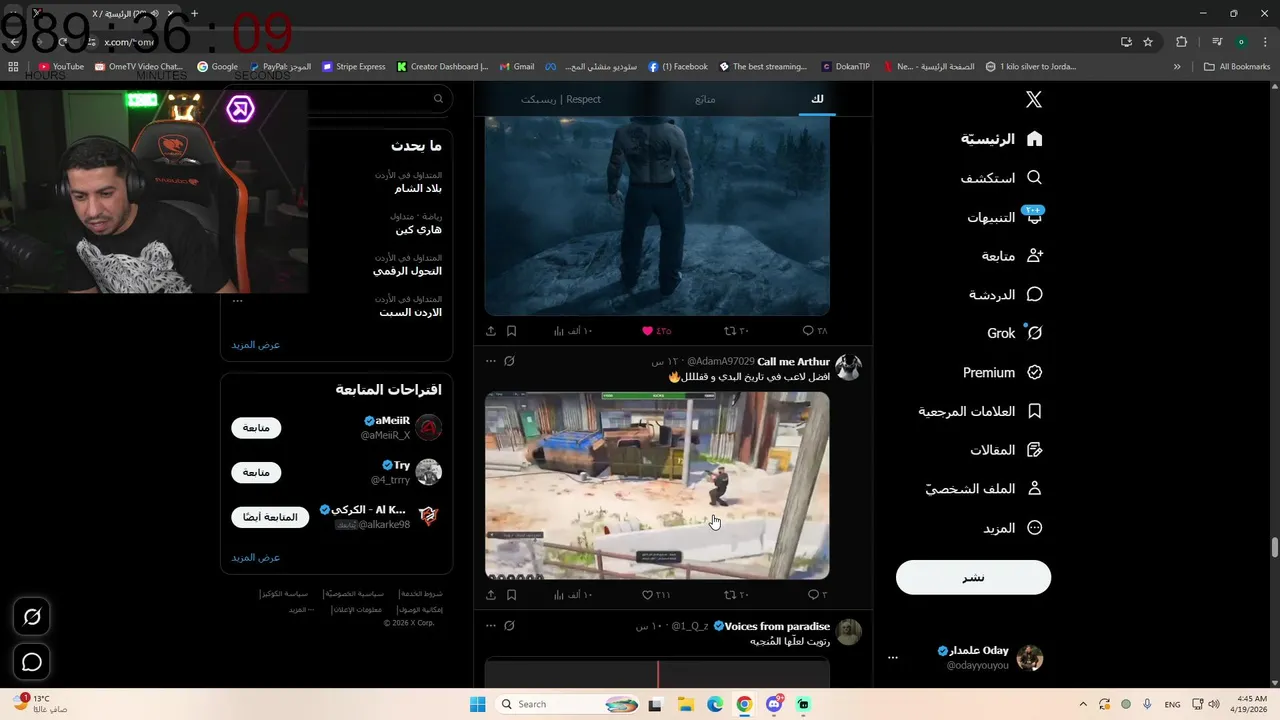Viewport: 1280px width, 720px height.
Task: Open the All Bookmarks folder
Action: 1237,67
